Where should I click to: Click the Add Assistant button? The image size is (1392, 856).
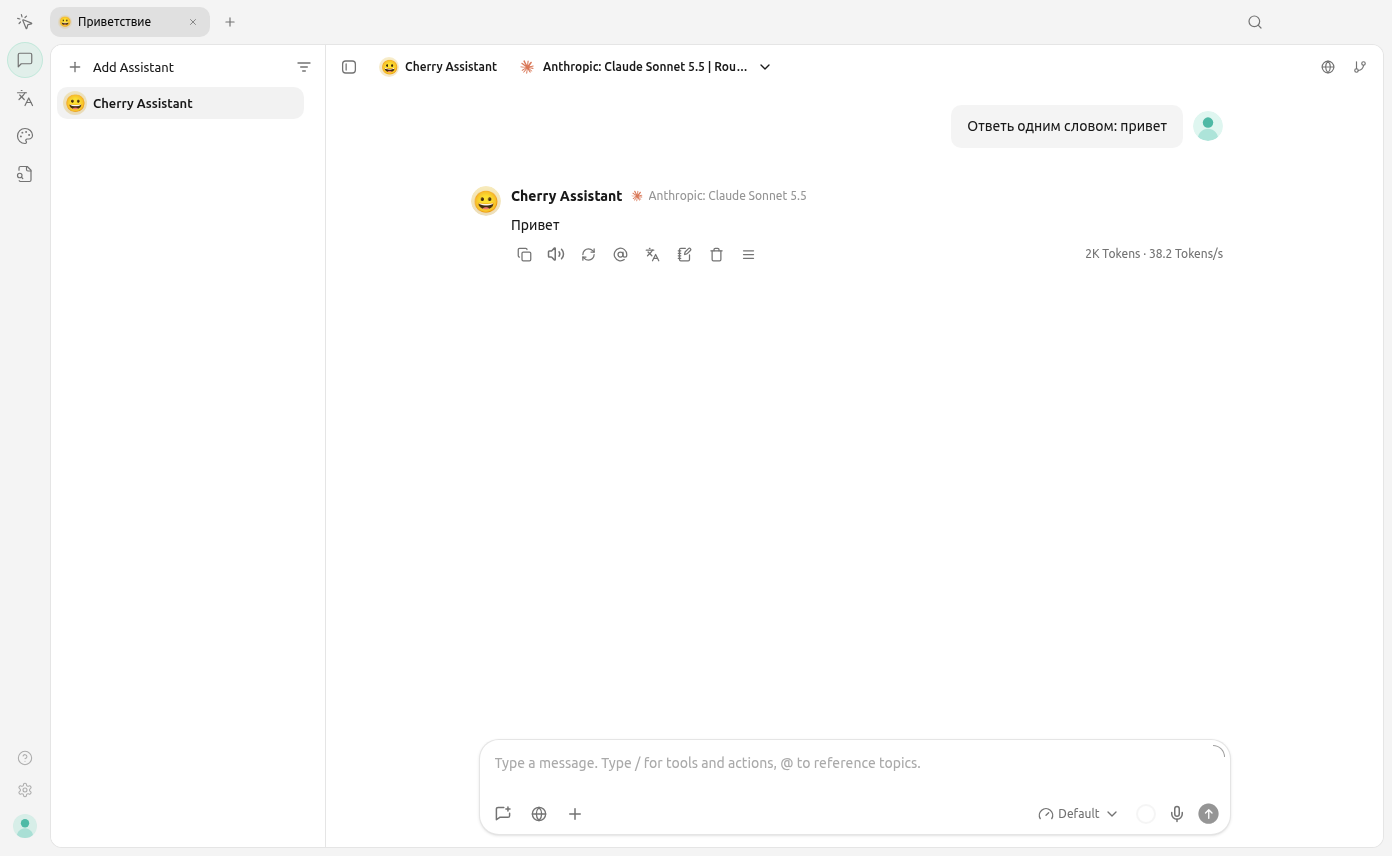click(x=121, y=67)
